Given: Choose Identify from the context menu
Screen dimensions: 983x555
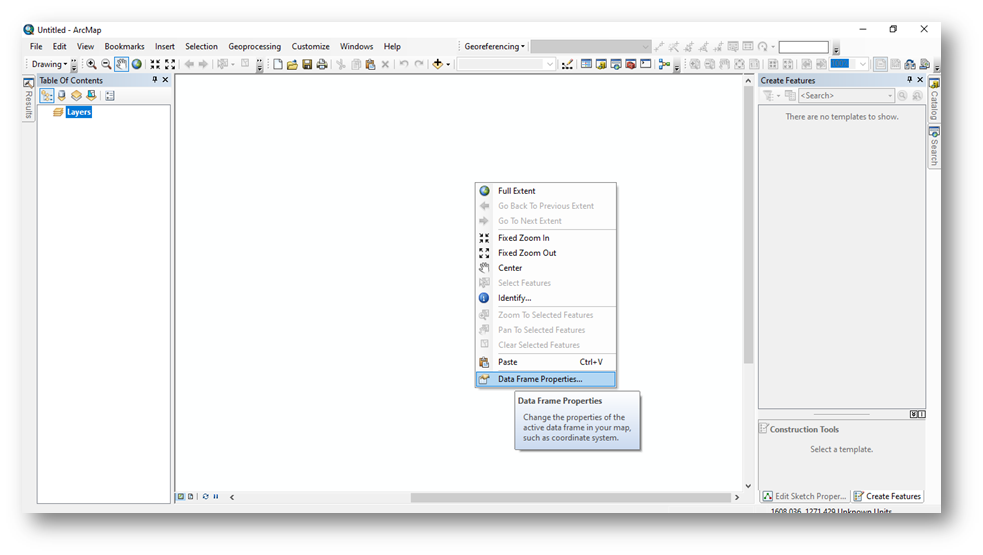Looking at the screenshot, I should (545, 298).
